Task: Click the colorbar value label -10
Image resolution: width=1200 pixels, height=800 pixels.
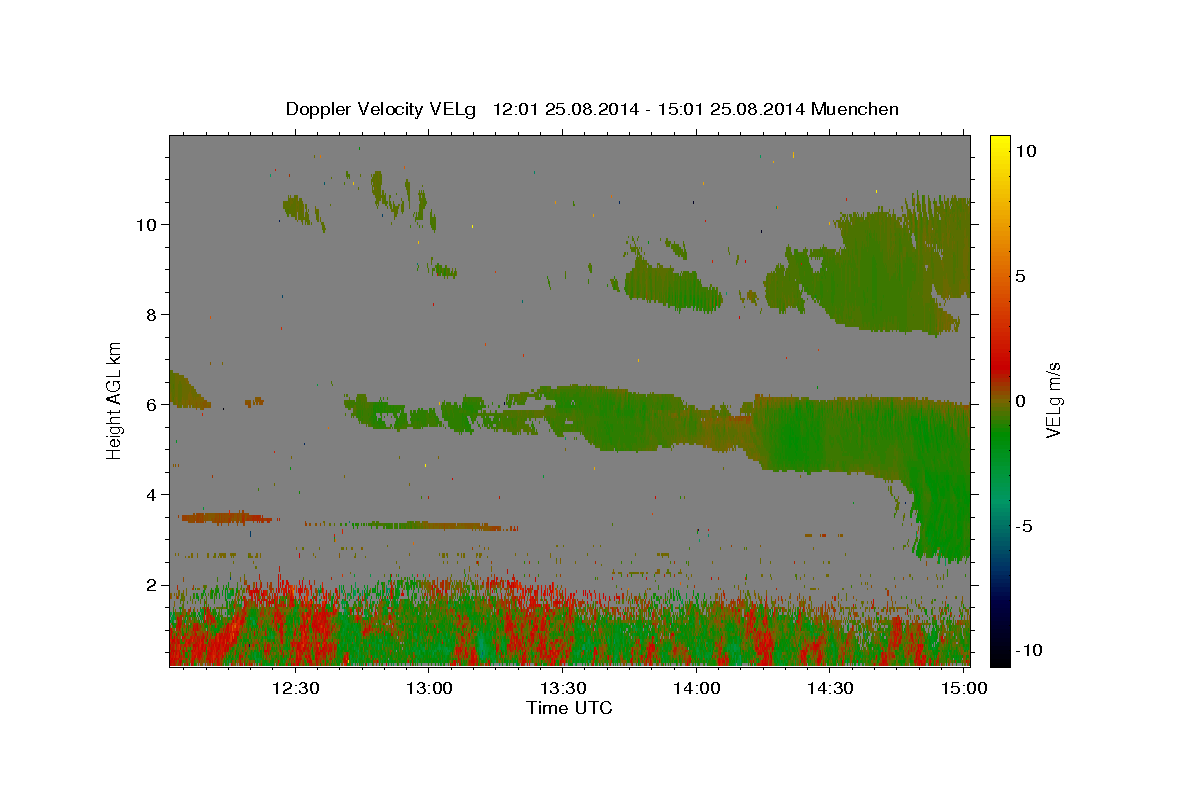Action: [x=1029, y=650]
